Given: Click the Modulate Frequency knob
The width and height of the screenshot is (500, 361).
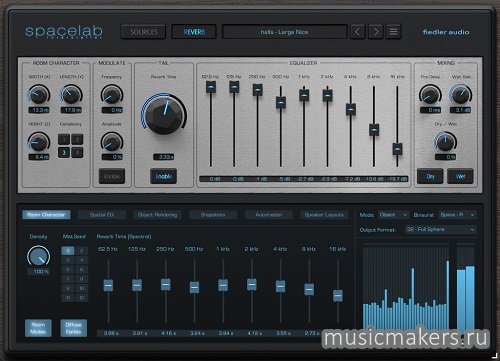Looking at the screenshot, I should (x=112, y=95).
